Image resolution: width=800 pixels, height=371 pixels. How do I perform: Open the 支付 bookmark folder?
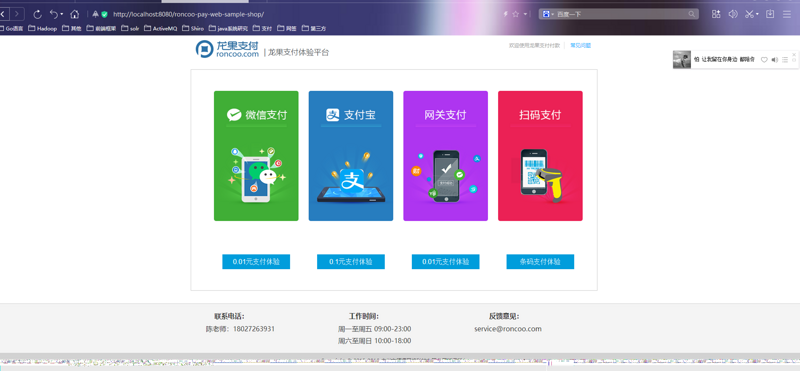(262, 29)
